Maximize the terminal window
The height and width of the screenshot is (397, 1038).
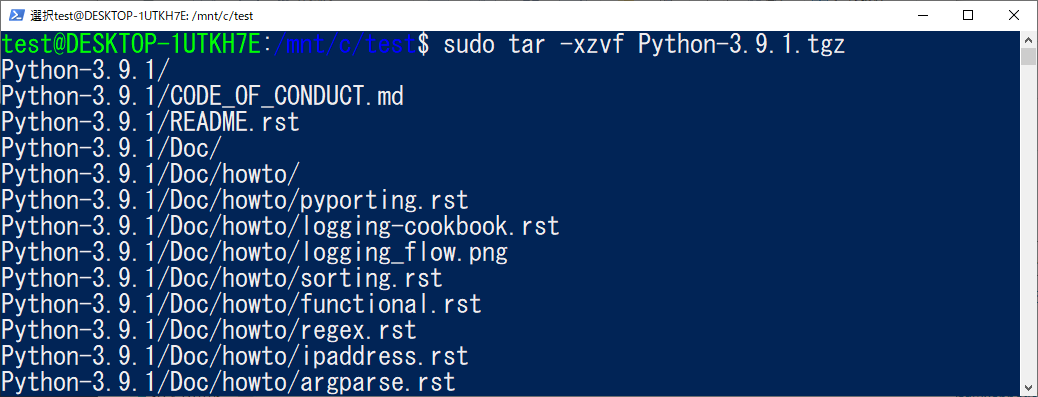[x=968, y=15]
